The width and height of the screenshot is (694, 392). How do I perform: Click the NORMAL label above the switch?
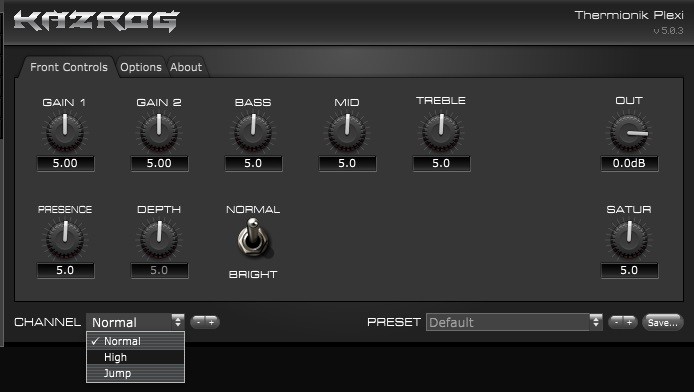tap(253, 209)
